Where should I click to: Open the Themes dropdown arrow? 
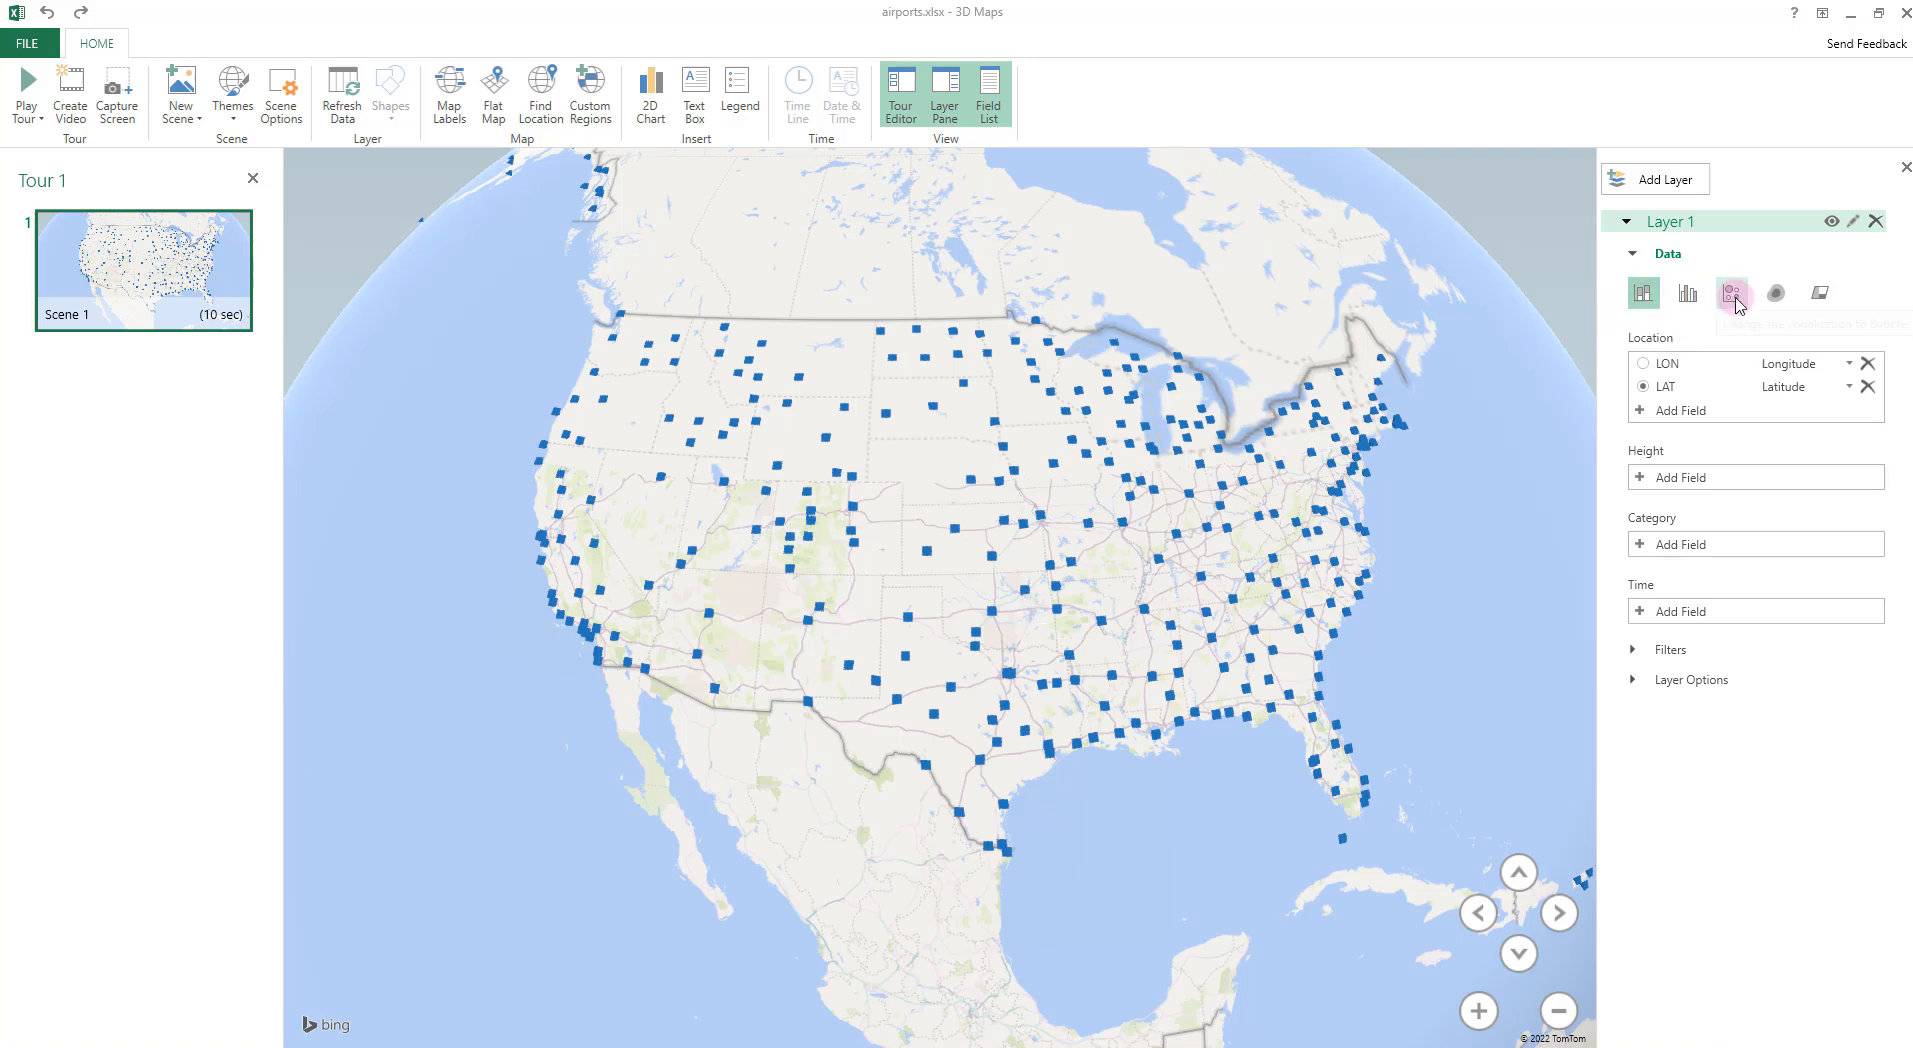pyautogui.click(x=233, y=119)
